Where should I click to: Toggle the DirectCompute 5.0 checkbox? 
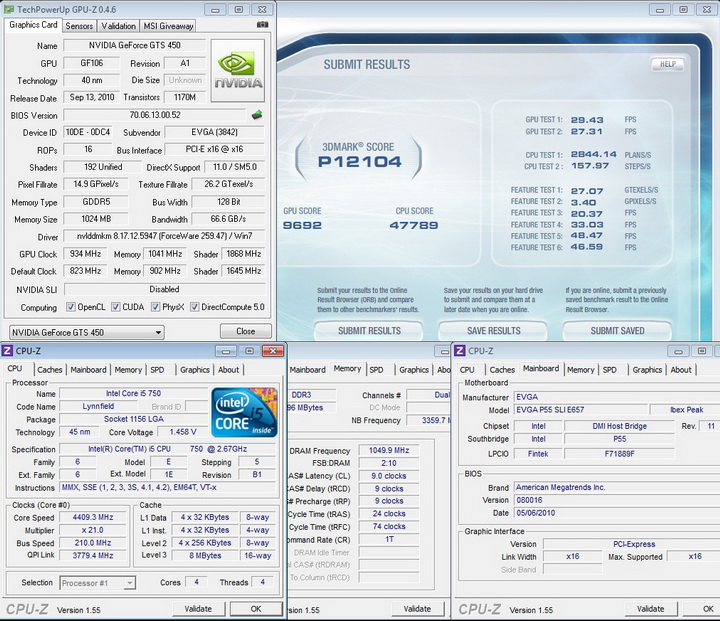click(195, 307)
